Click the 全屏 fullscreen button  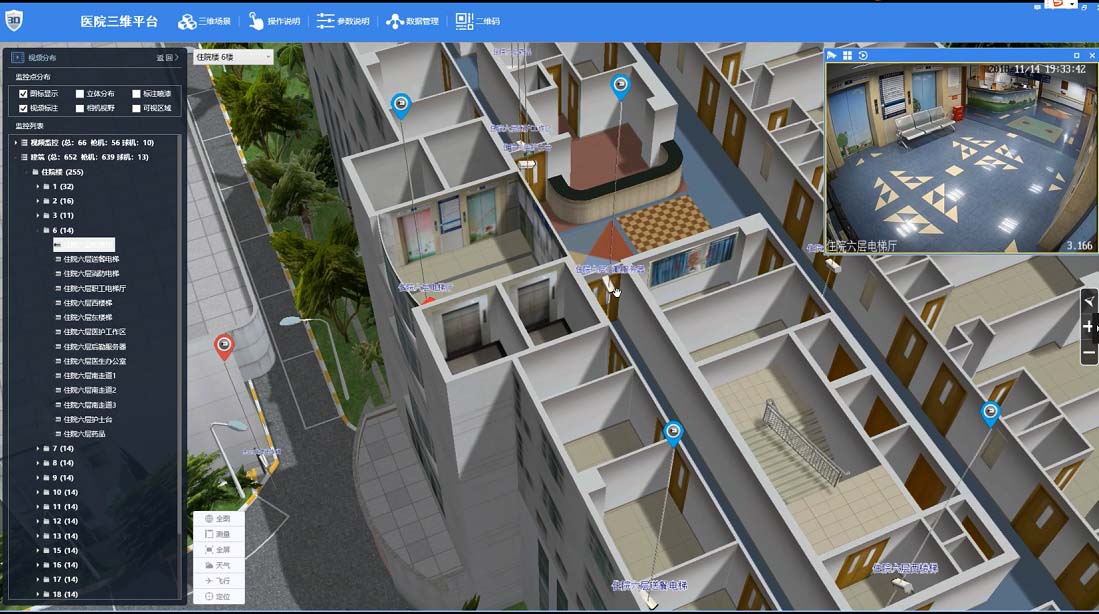(x=218, y=550)
